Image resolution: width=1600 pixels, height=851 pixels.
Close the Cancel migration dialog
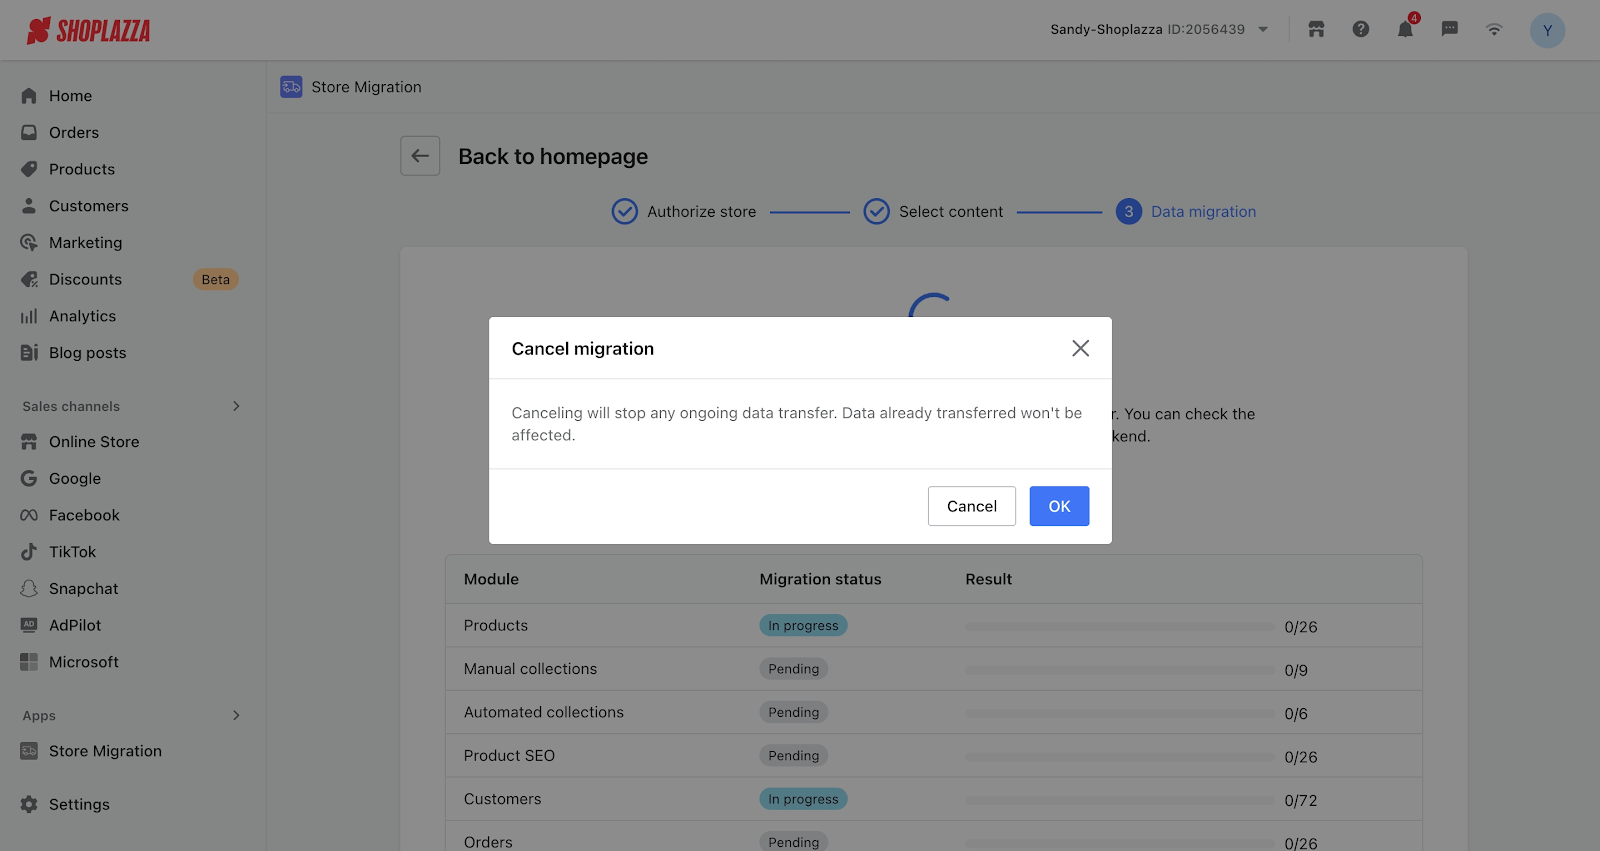click(1080, 348)
